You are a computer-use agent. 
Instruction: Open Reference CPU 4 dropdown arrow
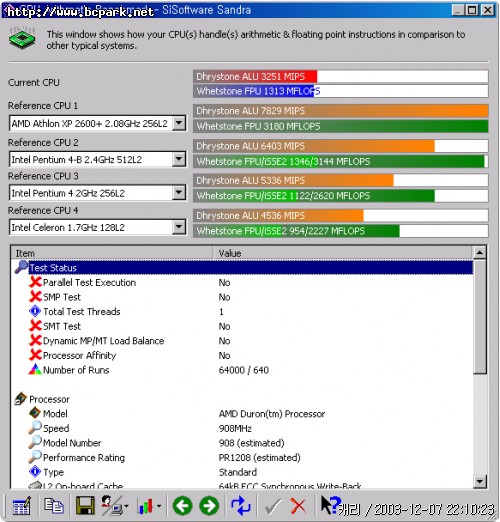pyautogui.click(x=179, y=227)
